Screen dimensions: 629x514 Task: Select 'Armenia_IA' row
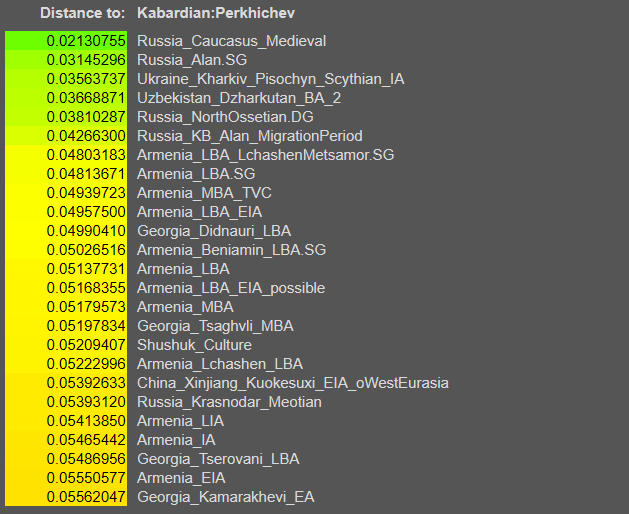176,440
